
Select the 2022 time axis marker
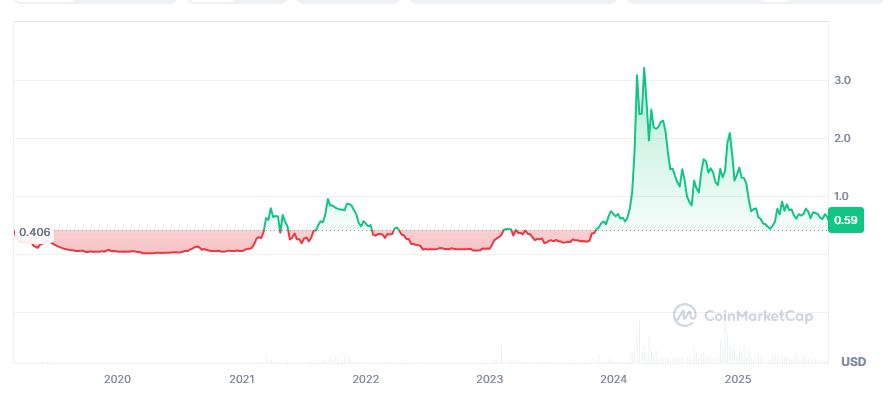[x=365, y=379]
